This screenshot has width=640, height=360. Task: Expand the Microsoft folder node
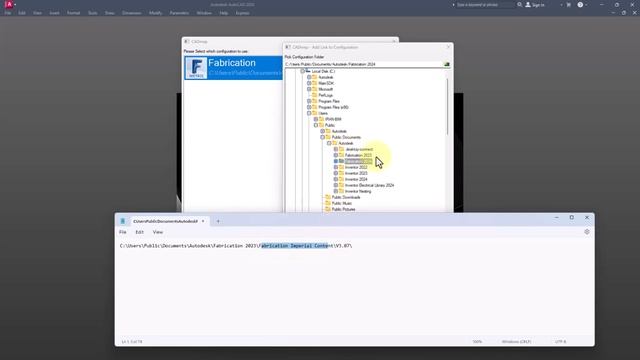coord(309,89)
